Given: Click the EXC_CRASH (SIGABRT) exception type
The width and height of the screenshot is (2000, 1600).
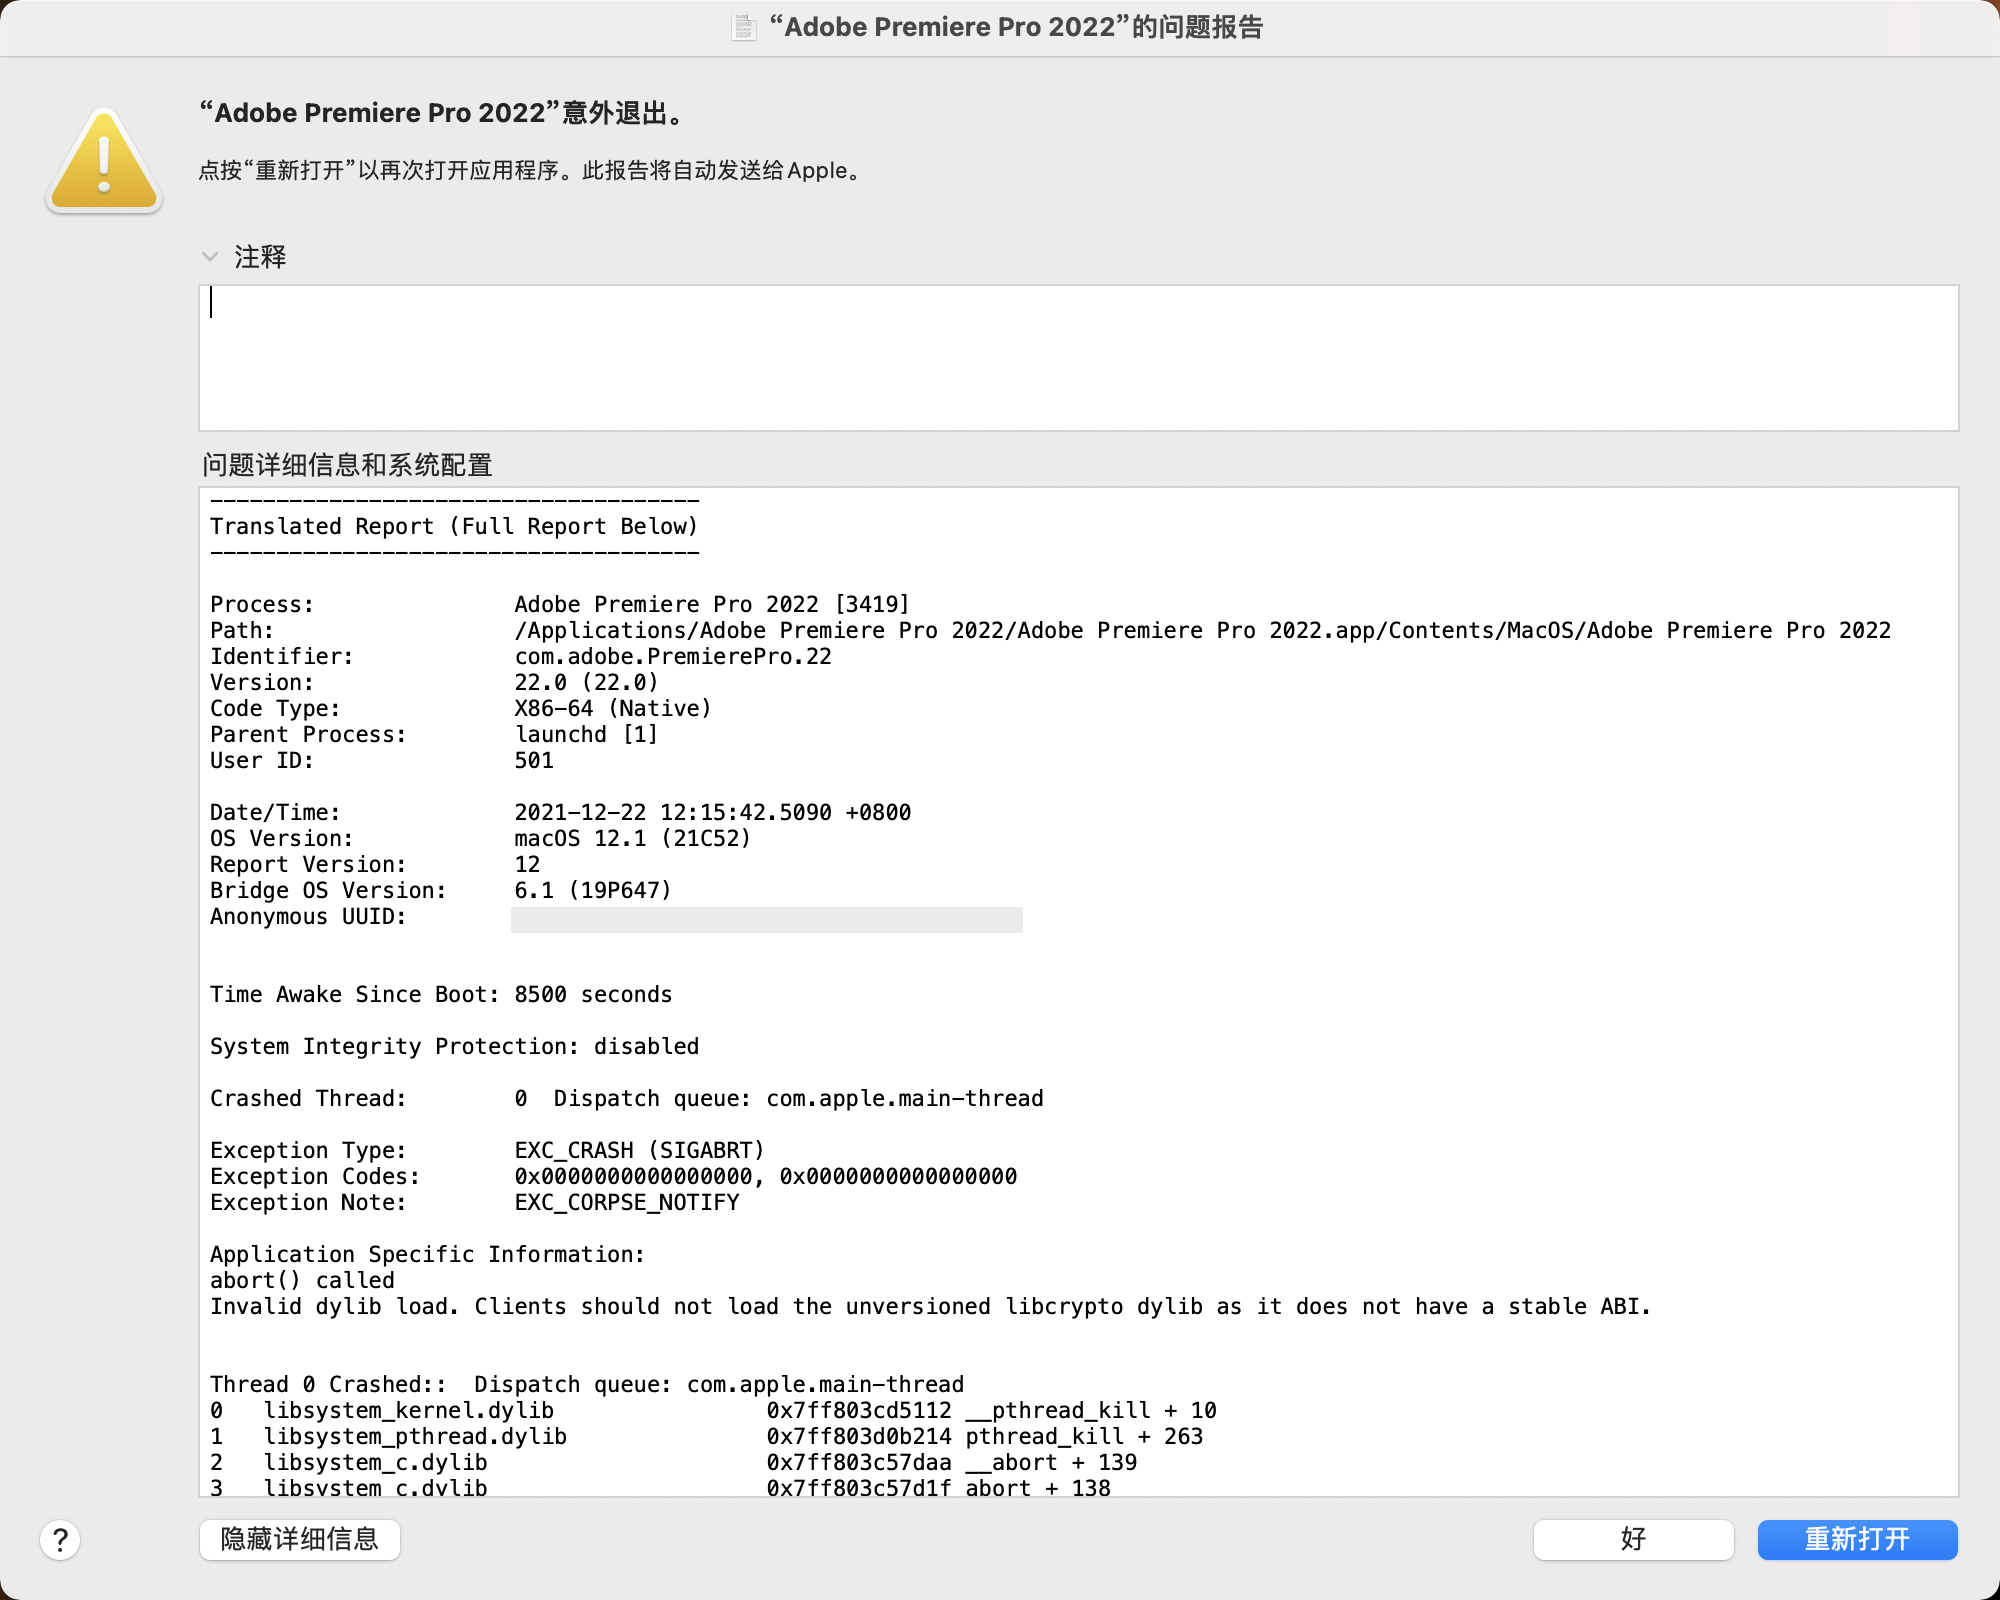Looking at the screenshot, I should pyautogui.click(x=639, y=1151).
